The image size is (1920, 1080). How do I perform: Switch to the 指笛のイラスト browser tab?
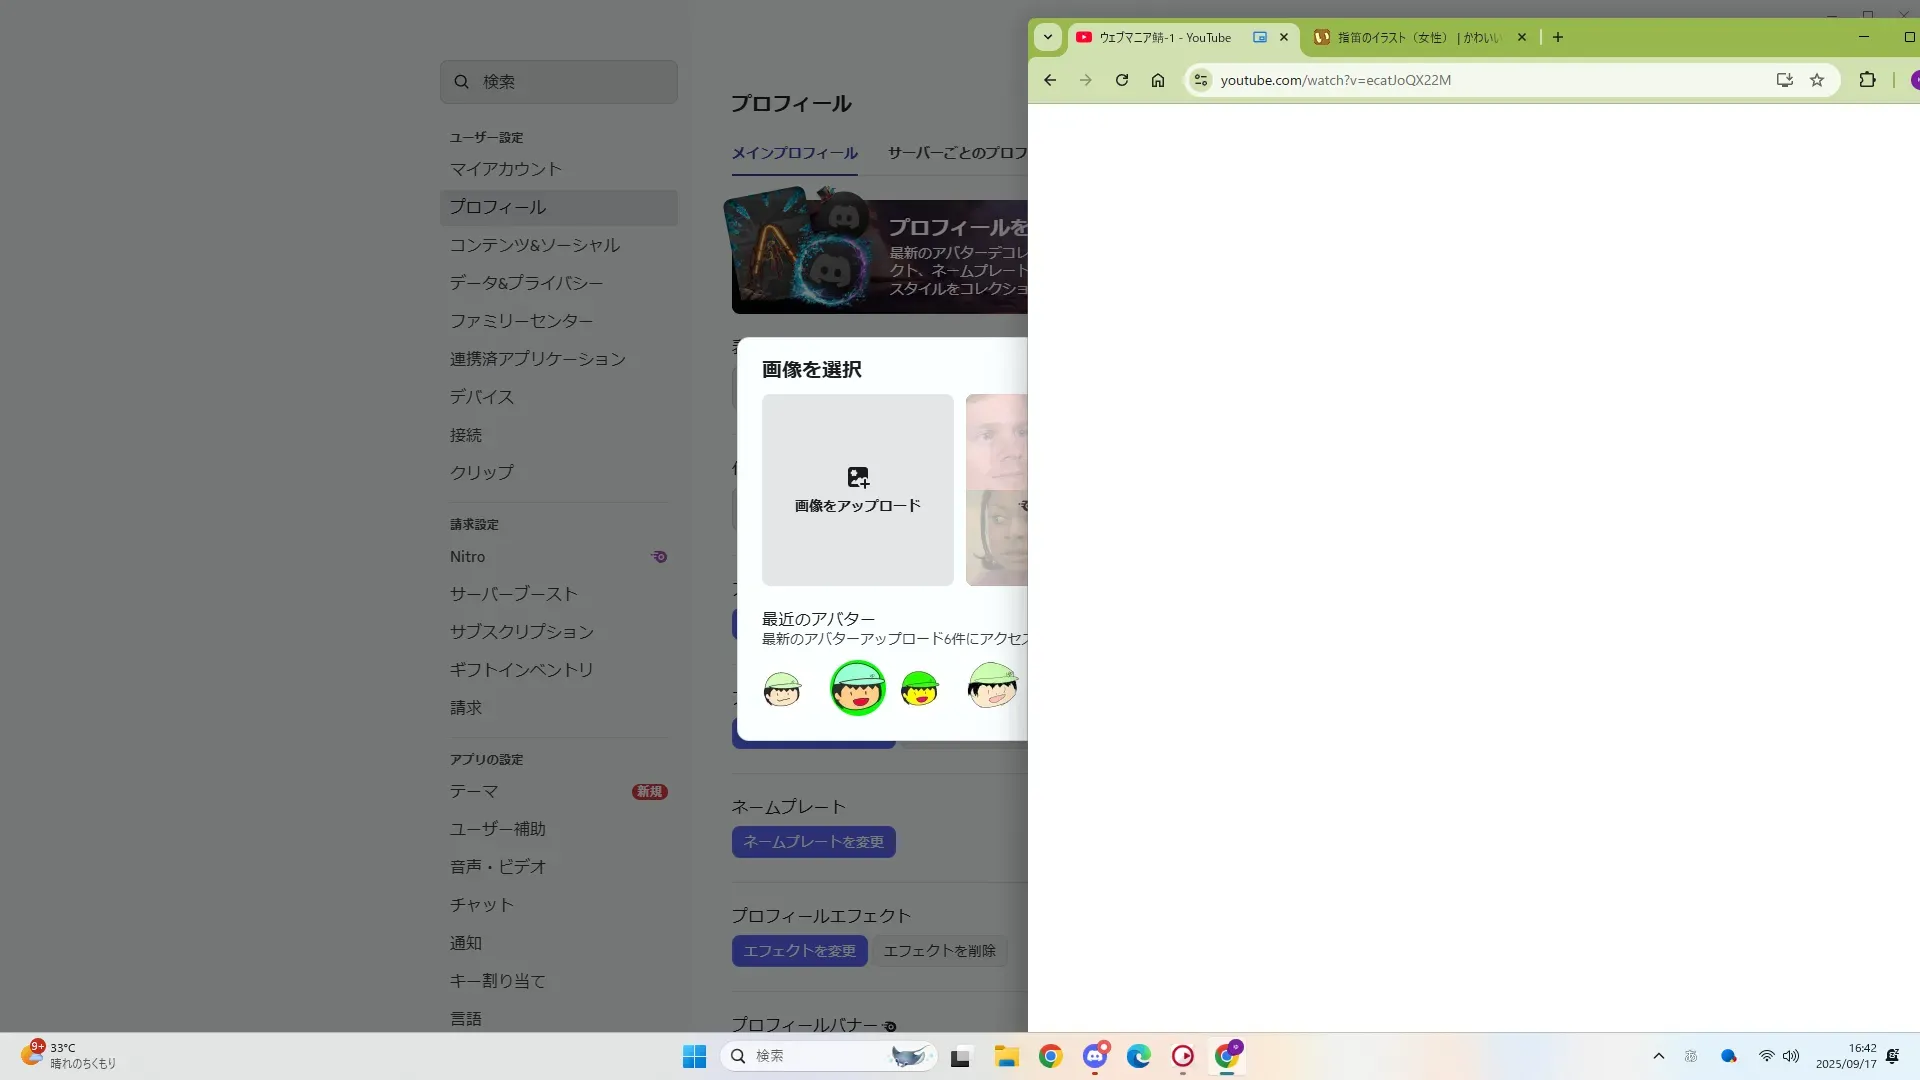(x=1418, y=37)
